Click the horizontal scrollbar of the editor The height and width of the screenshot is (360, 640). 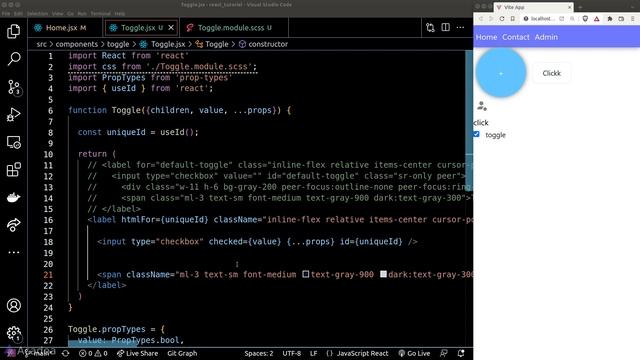click(x=103, y=344)
